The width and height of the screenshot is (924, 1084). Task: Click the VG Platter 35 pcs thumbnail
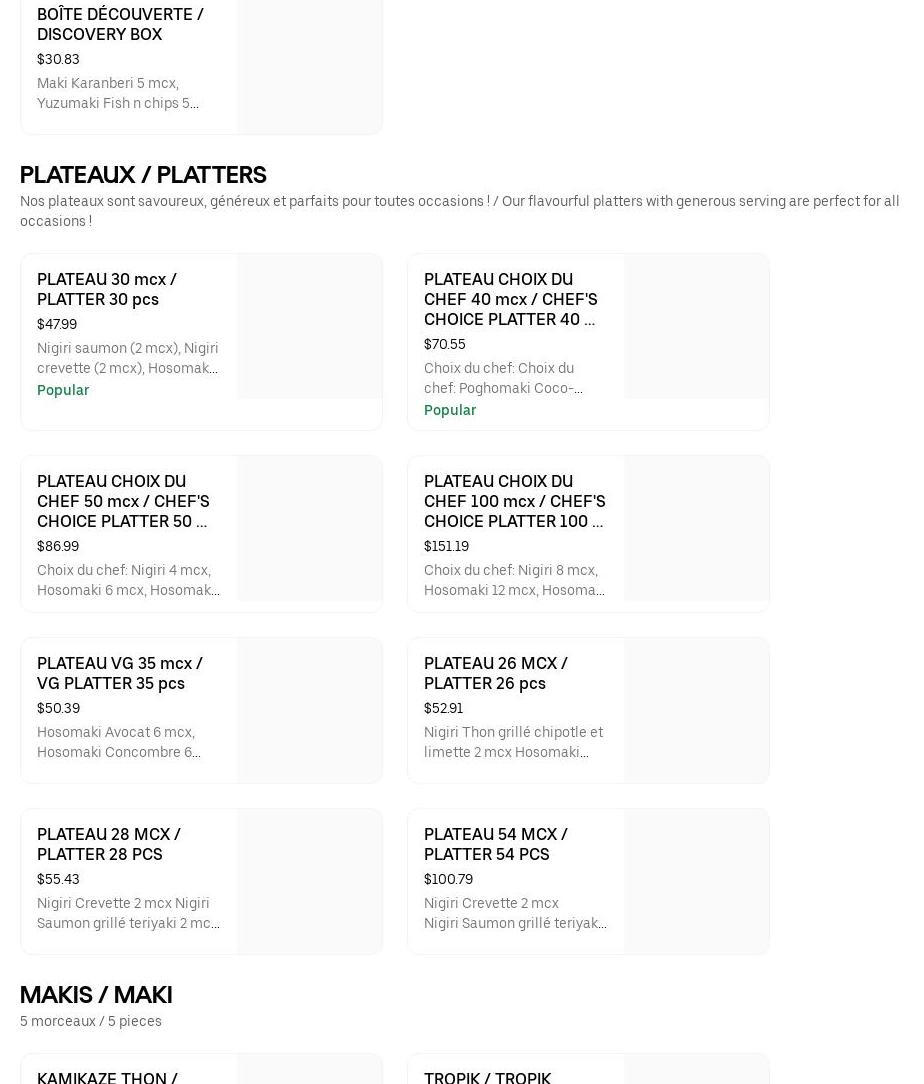pos(309,710)
